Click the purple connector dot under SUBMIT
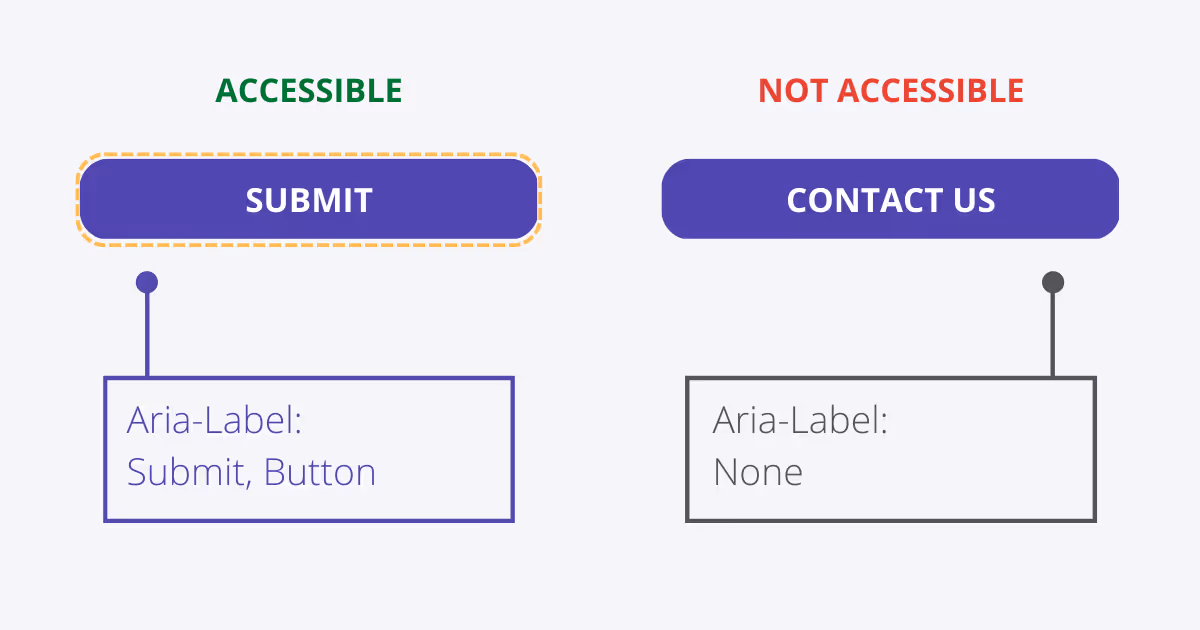The image size is (1200, 630). tap(147, 282)
